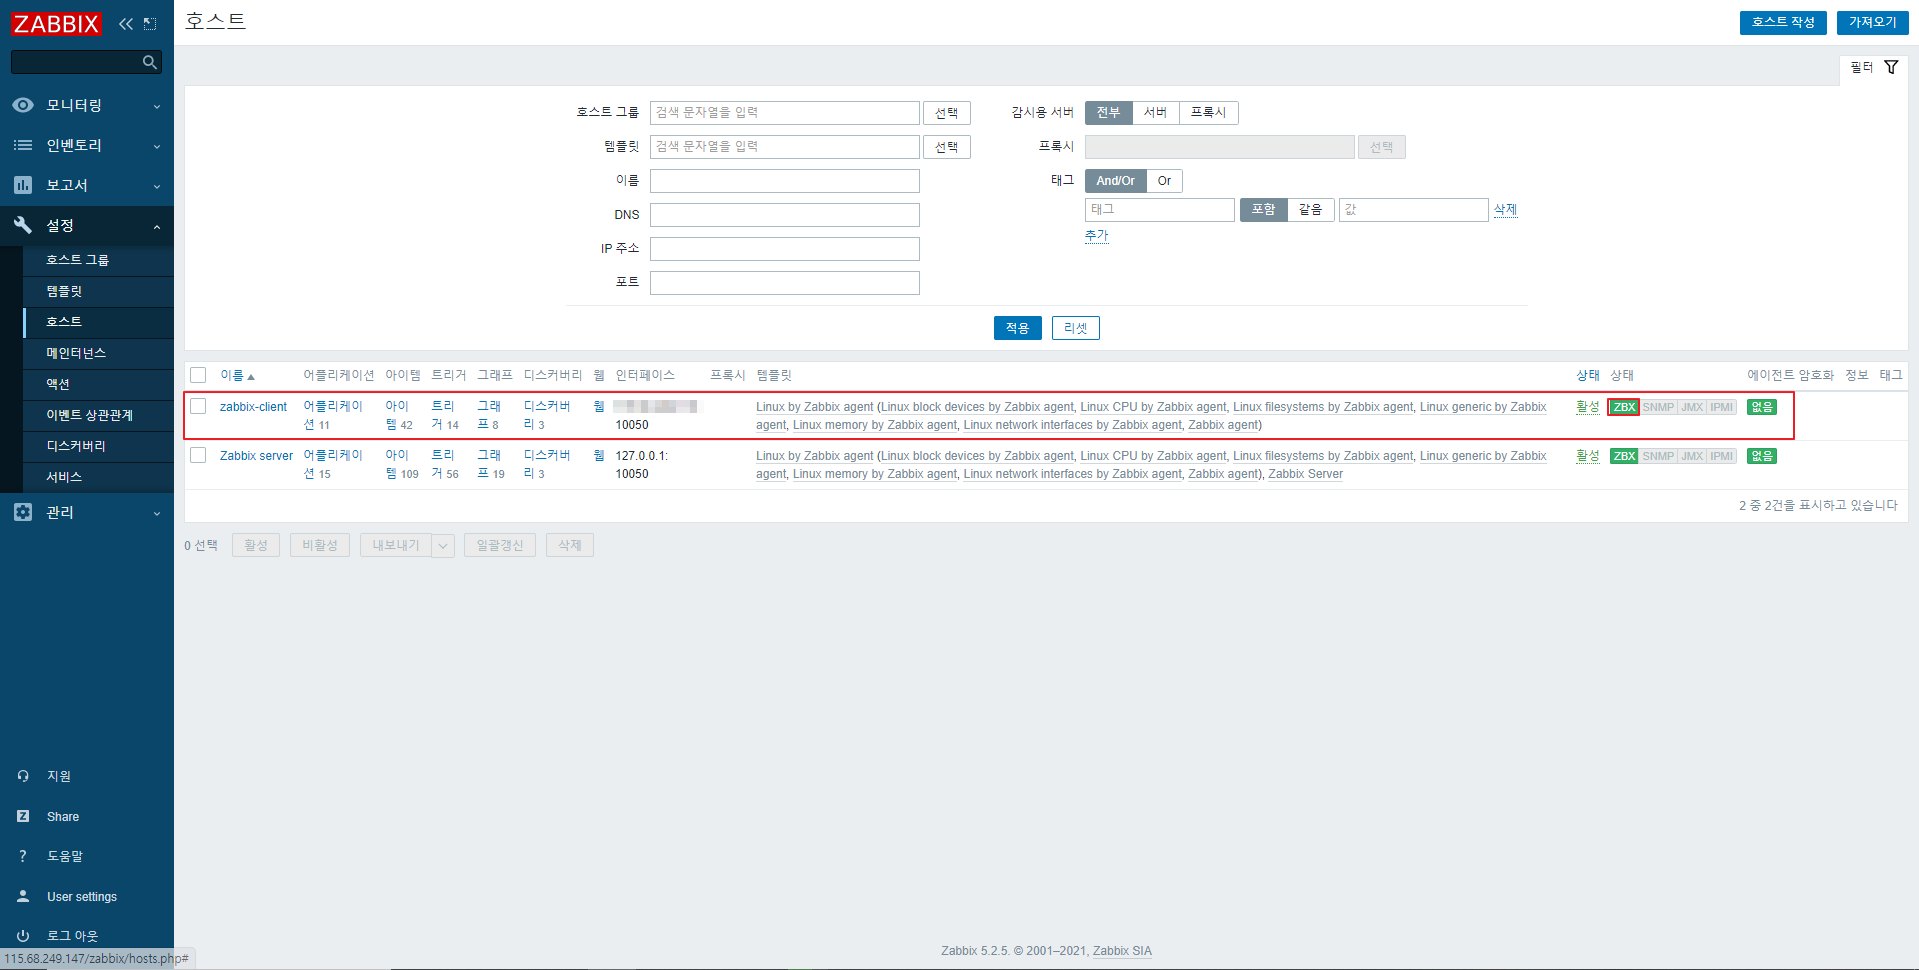Select 서버 for monitored-by option

coord(1155,112)
